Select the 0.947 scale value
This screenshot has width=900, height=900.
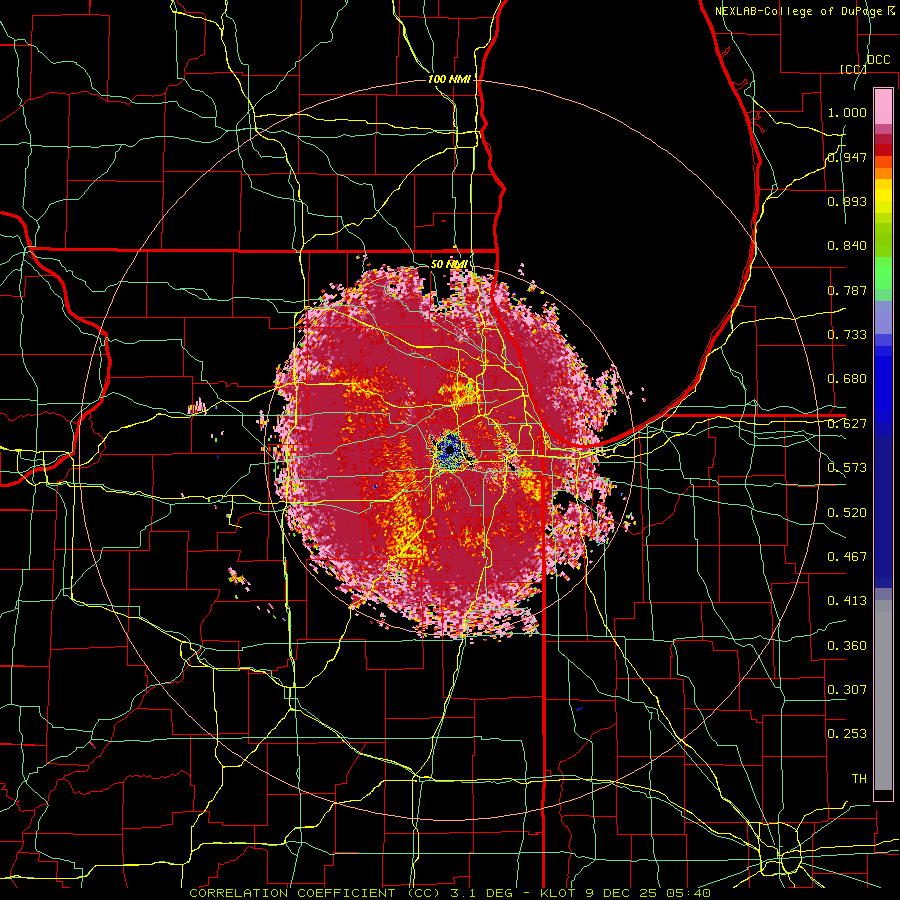[847, 157]
